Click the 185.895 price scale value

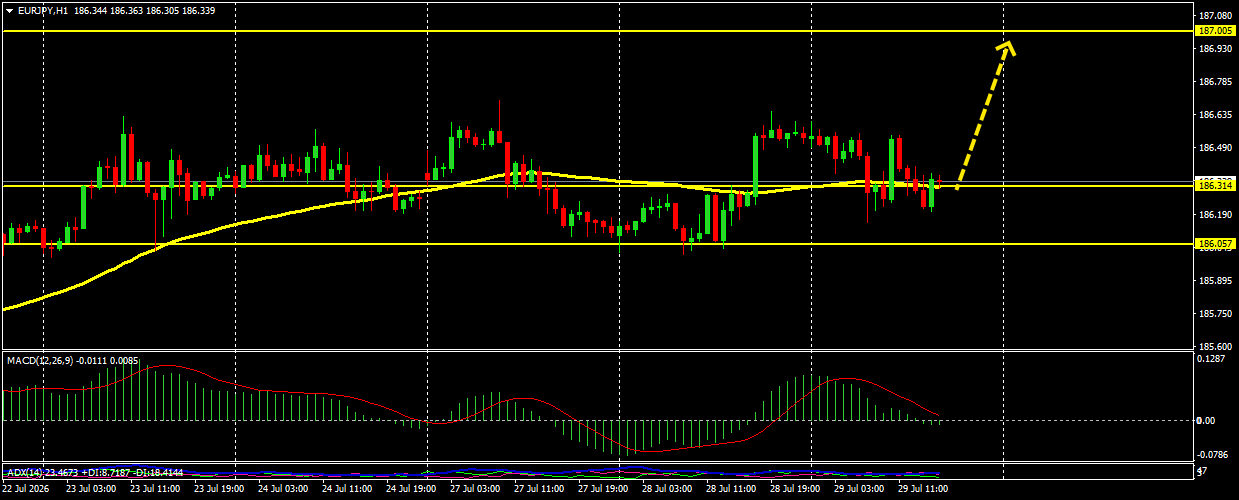[1215, 281]
